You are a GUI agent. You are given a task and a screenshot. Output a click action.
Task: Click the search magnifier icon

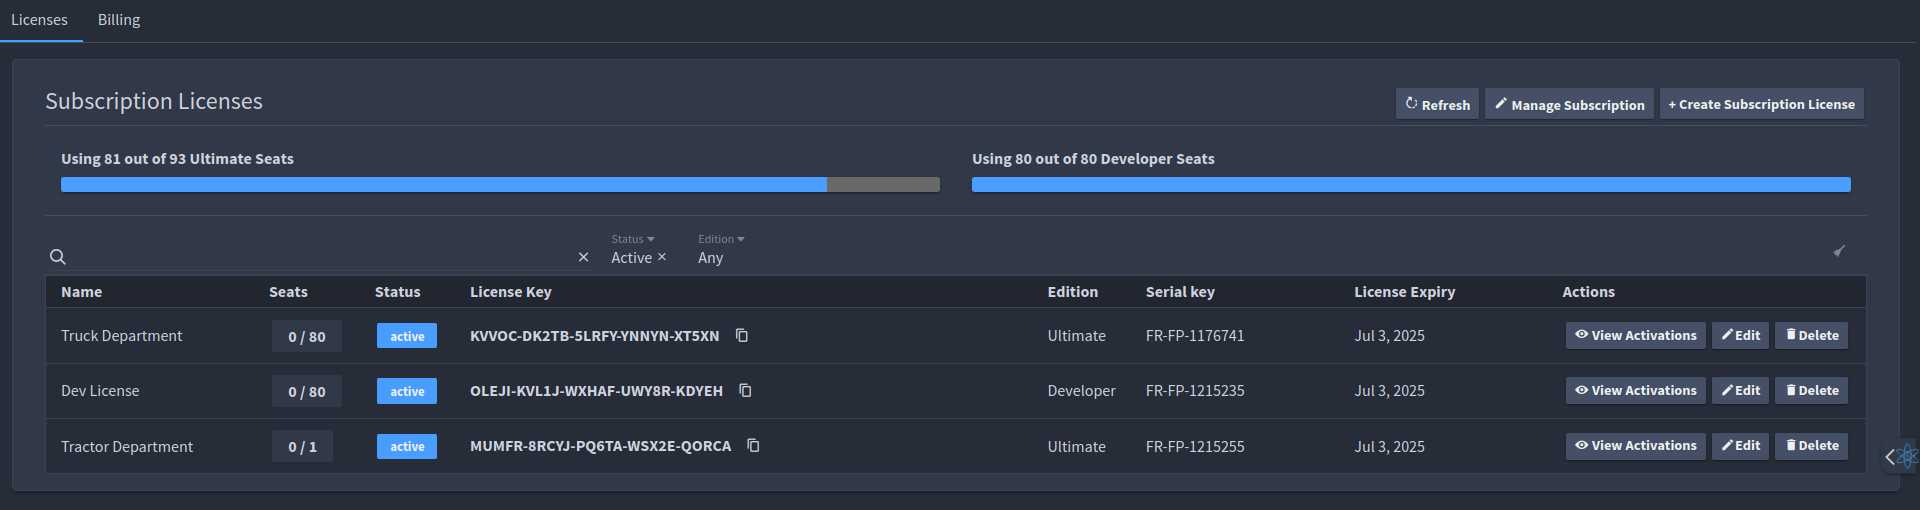point(58,257)
